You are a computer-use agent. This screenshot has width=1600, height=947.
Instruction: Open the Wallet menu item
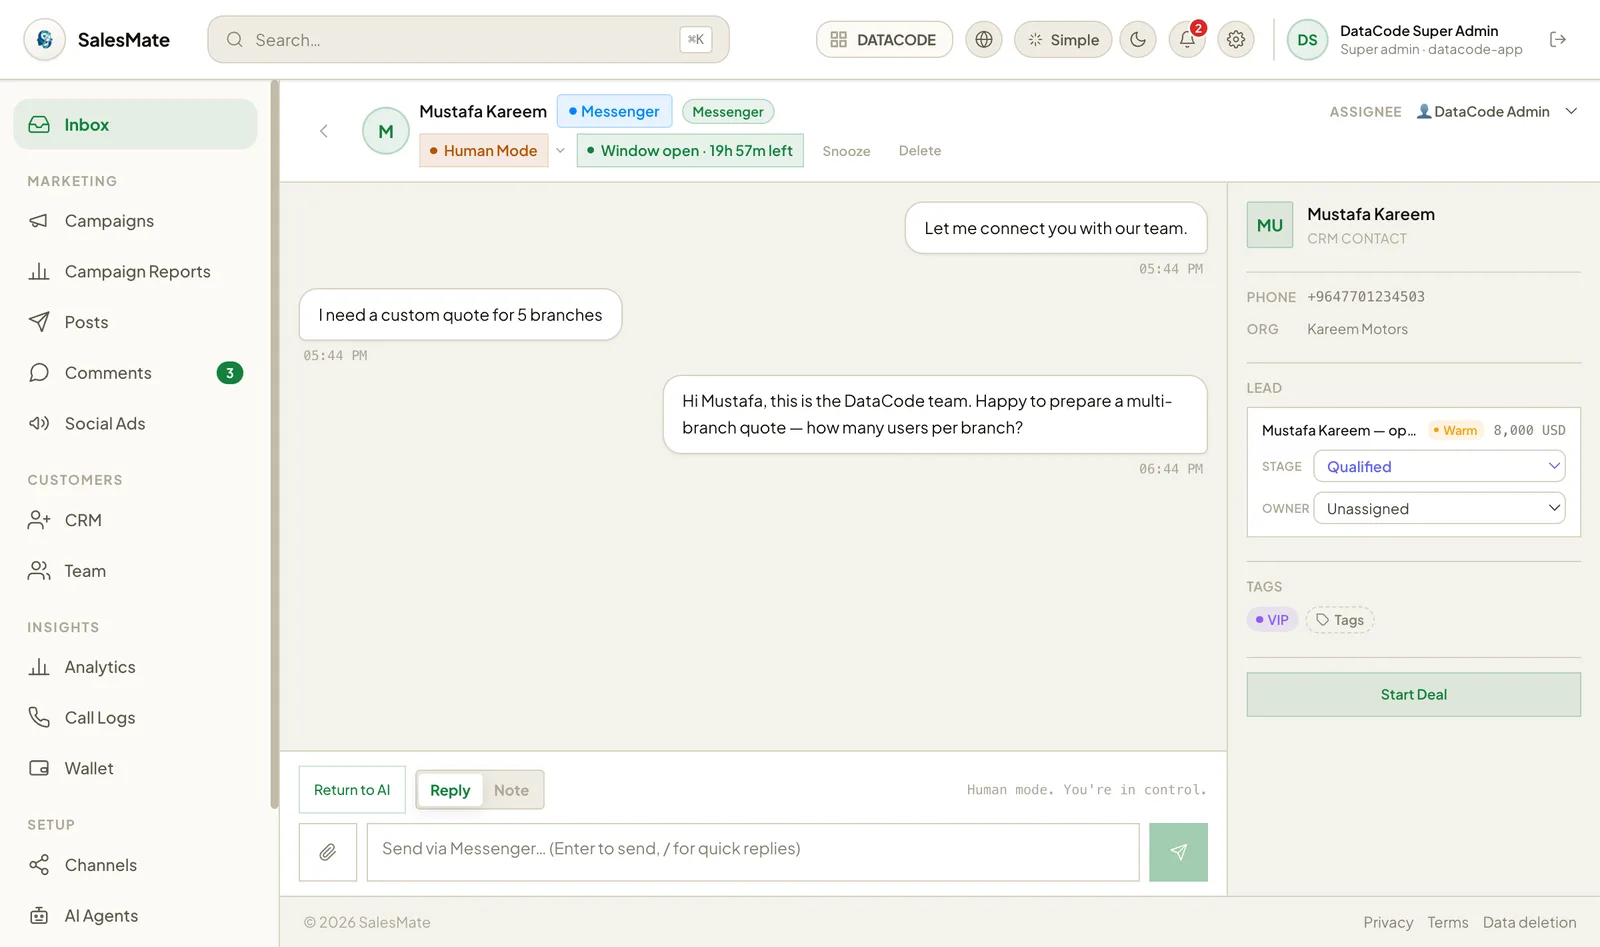[135, 768]
